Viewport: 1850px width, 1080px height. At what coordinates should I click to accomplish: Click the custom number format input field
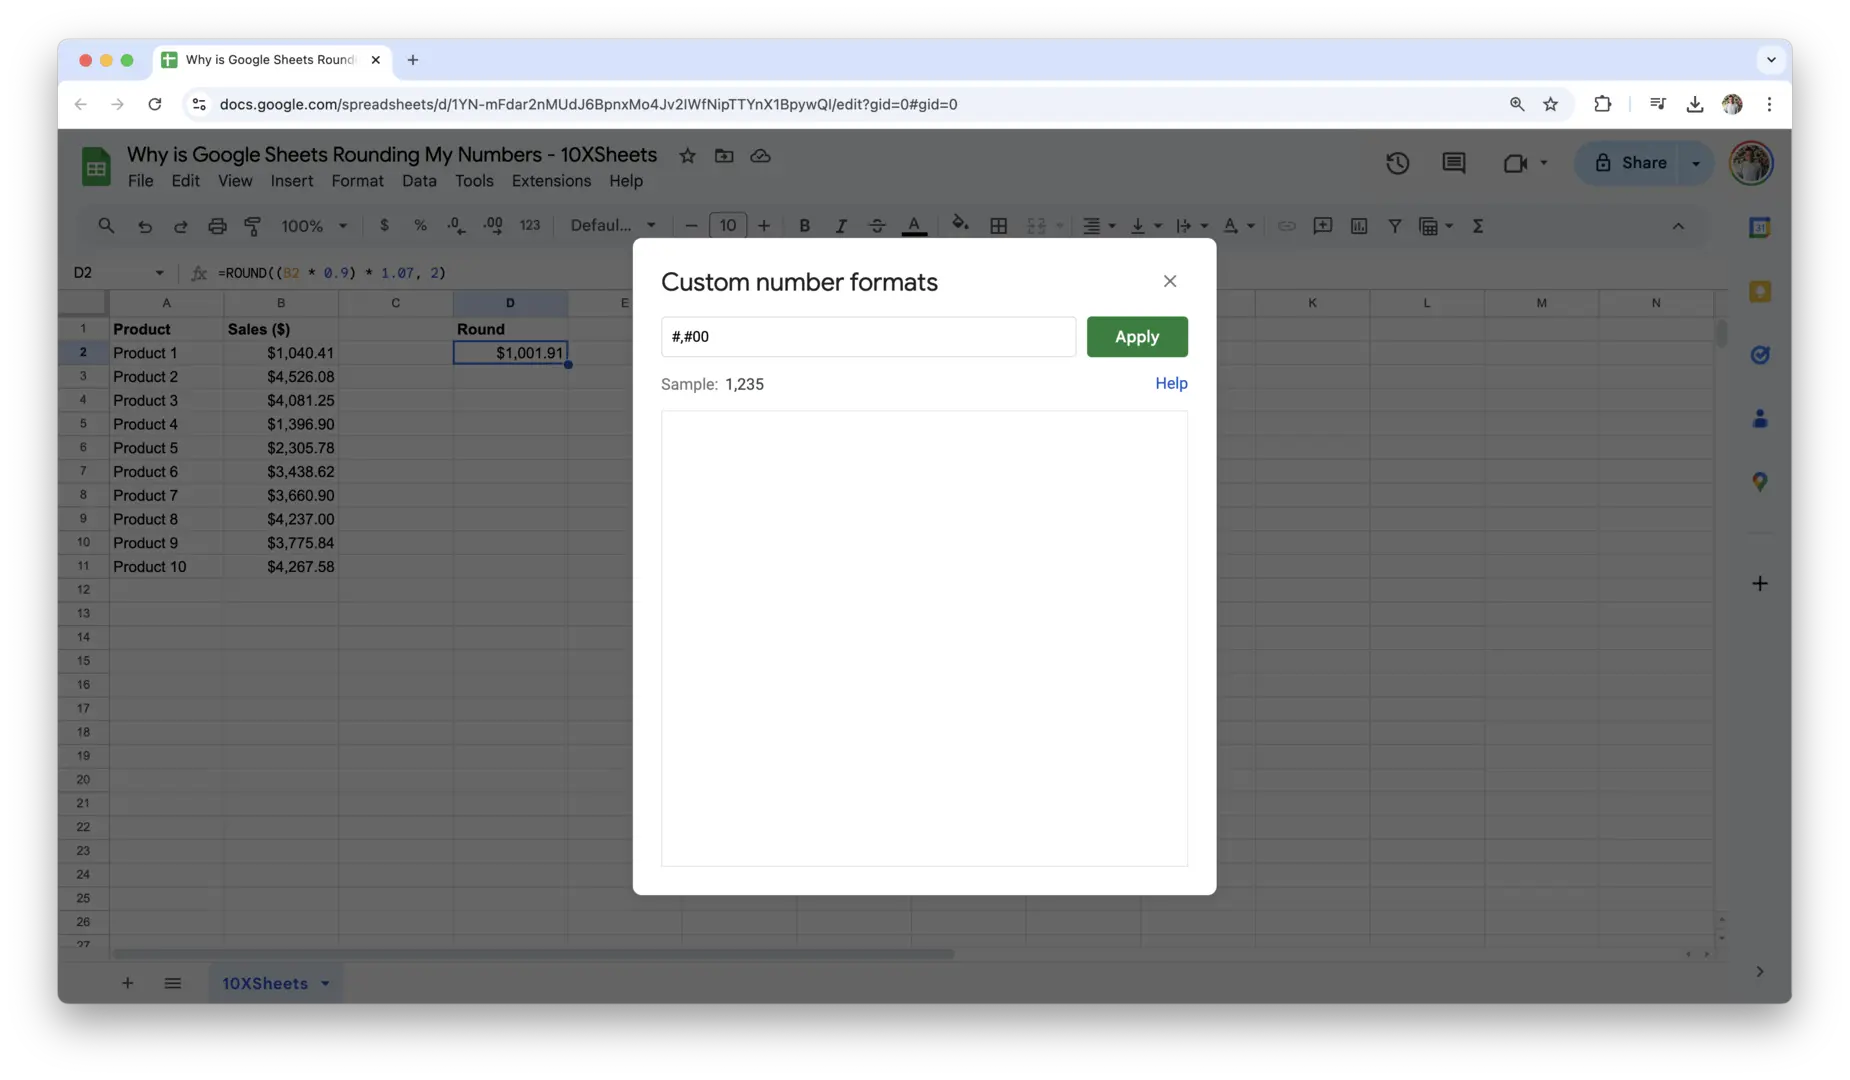(x=868, y=337)
